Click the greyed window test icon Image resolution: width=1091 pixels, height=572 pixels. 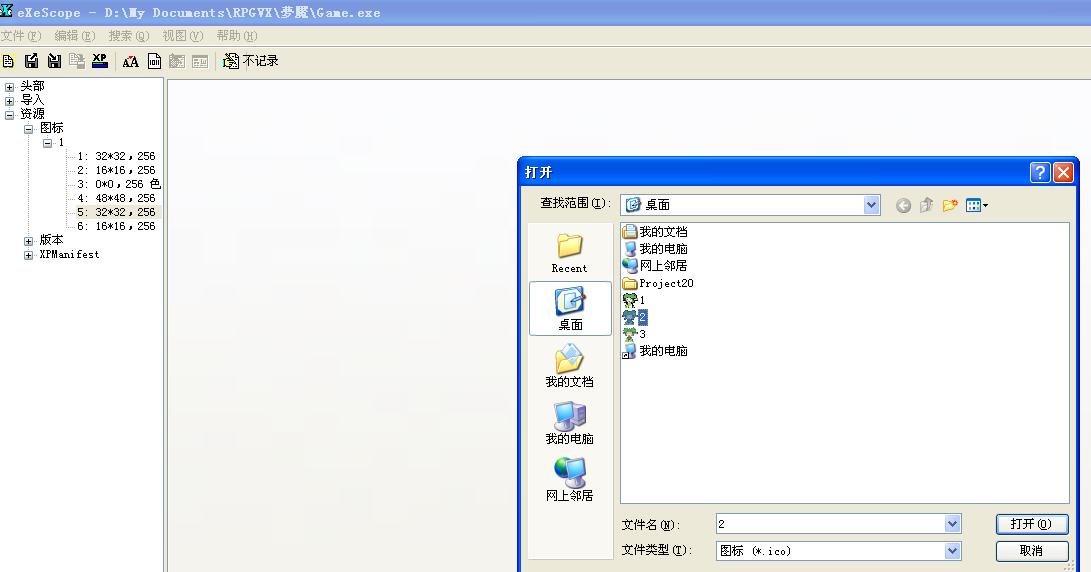[x=200, y=62]
